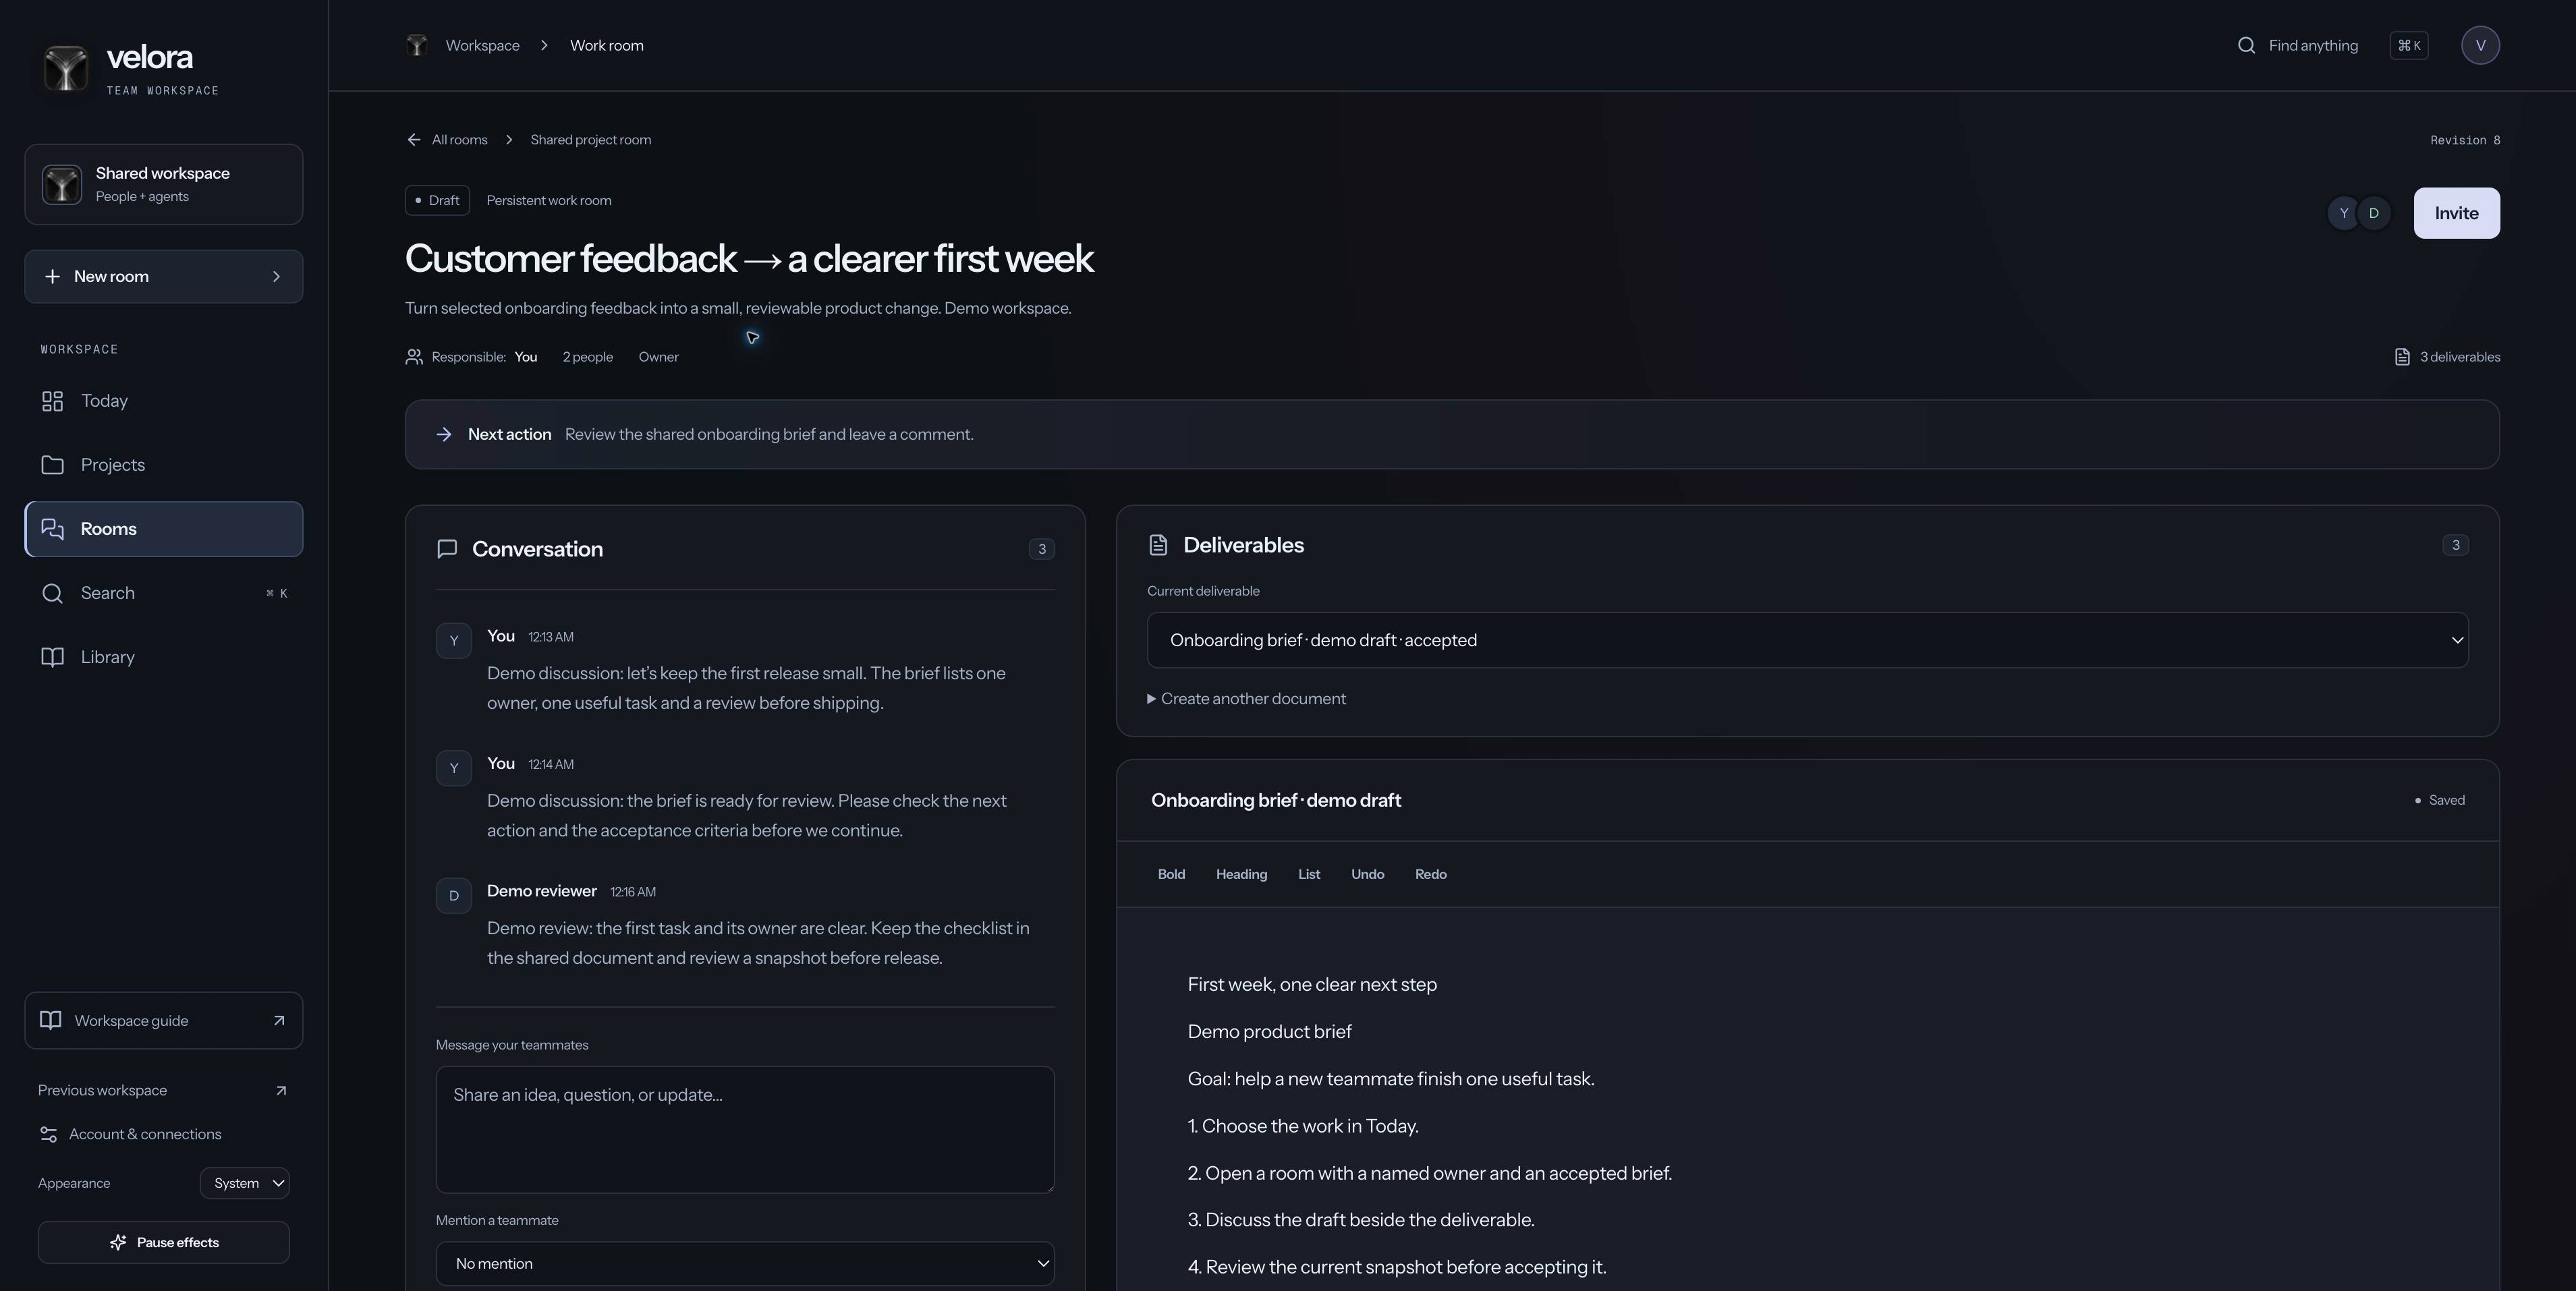
Task: Click the 3 deliverables document icon
Action: tap(2402, 357)
